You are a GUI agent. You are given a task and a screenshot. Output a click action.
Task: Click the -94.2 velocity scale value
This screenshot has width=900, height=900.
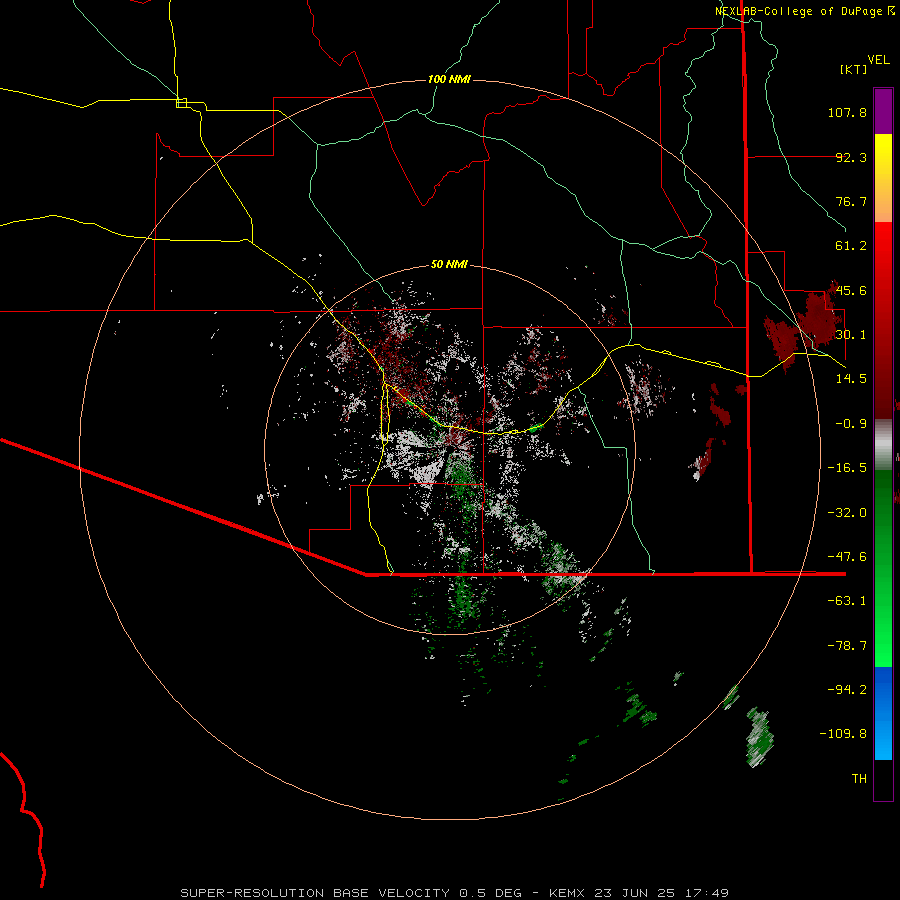pos(847,689)
